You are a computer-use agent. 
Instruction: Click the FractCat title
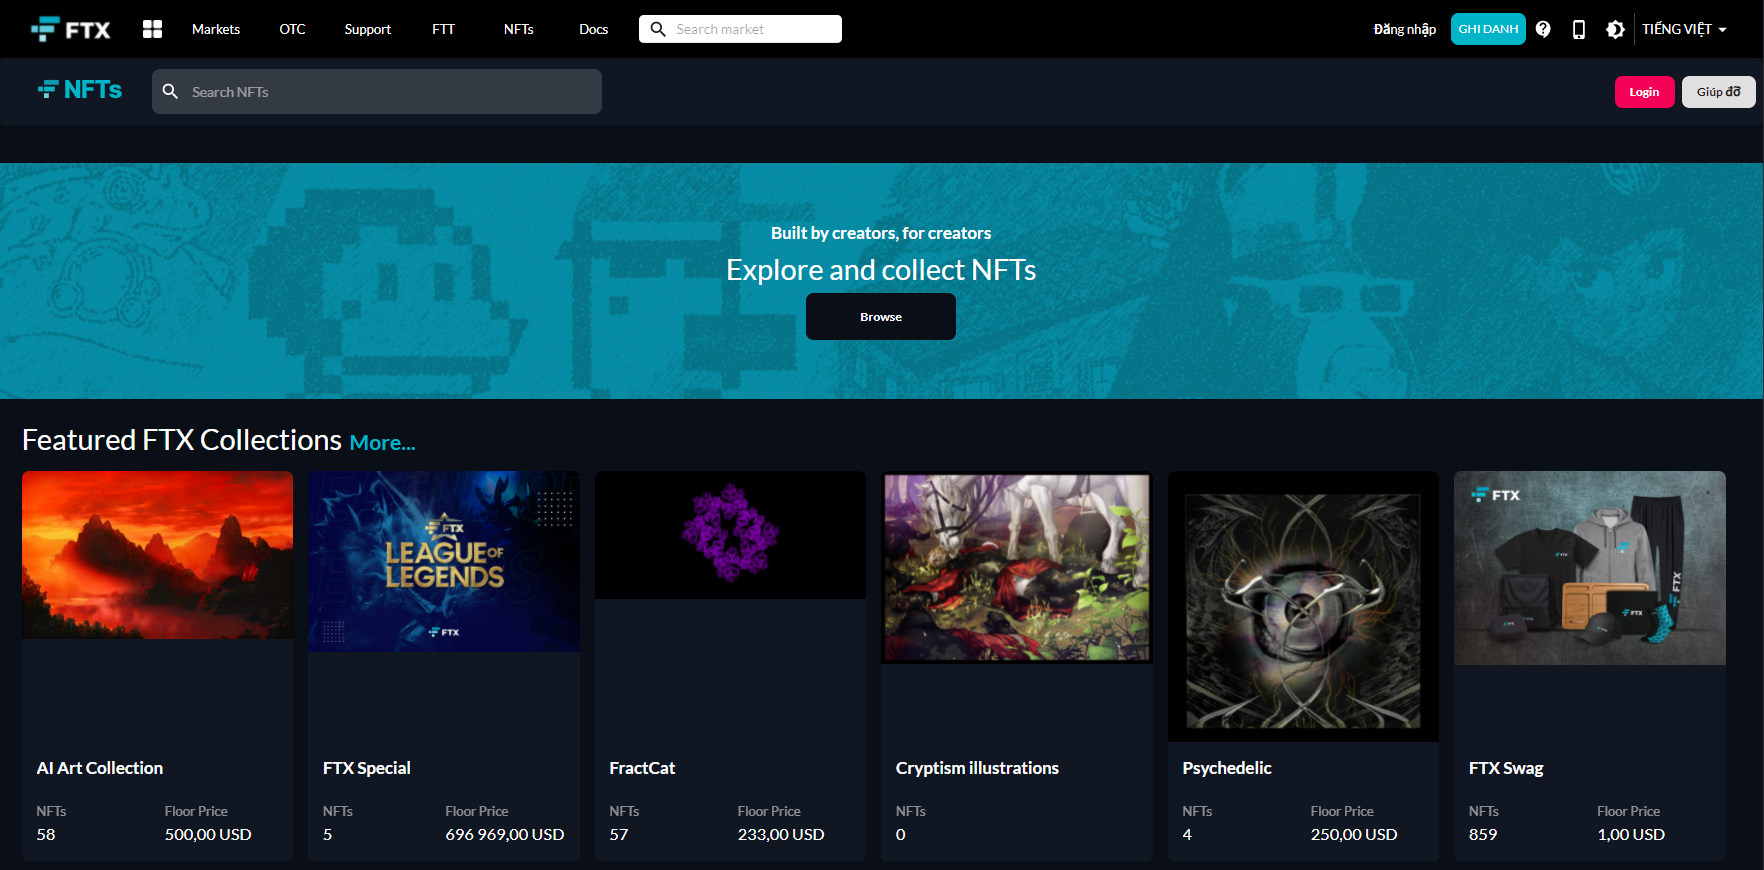point(642,768)
